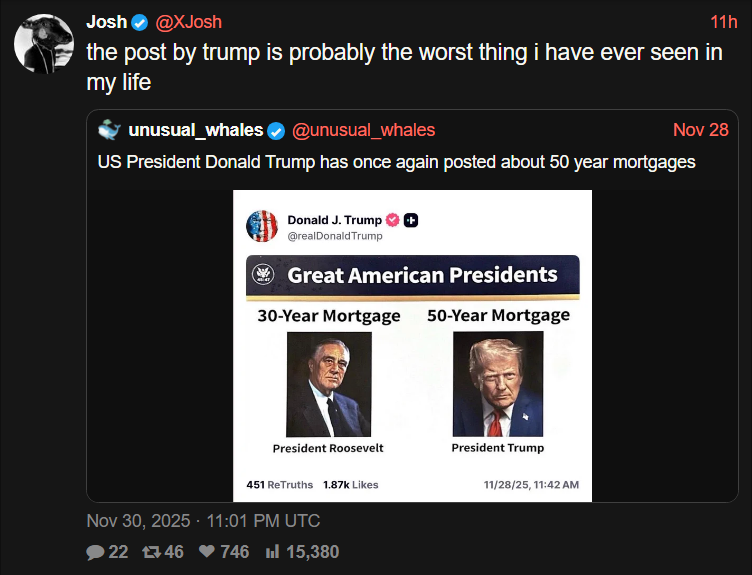Click the Josh display name
The width and height of the screenshot is (752, 575).
pos(107,23)
